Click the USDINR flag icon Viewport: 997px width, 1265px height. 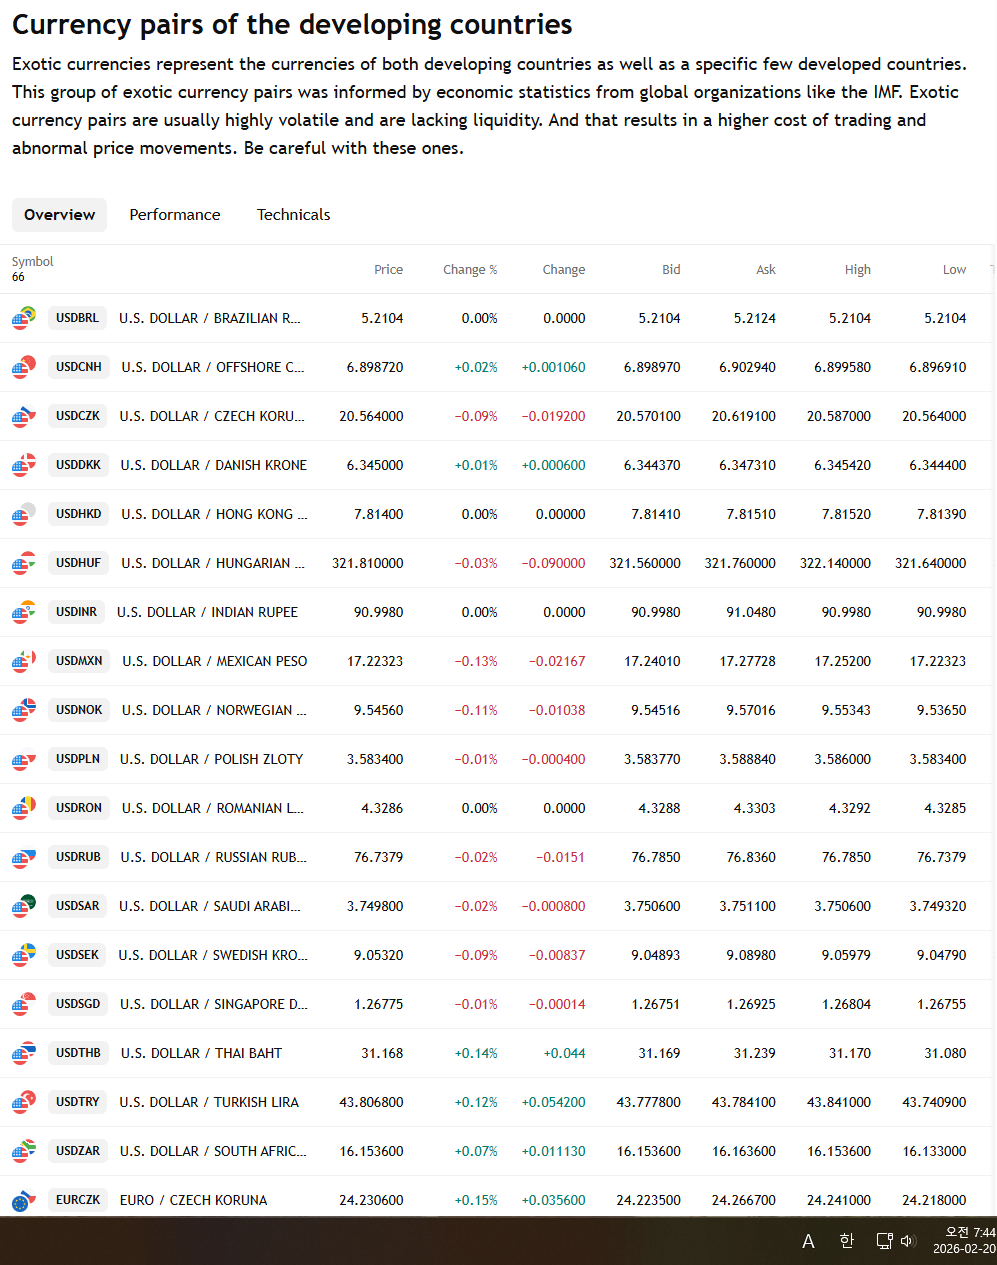pyautogui.click(x=24, y=612)
